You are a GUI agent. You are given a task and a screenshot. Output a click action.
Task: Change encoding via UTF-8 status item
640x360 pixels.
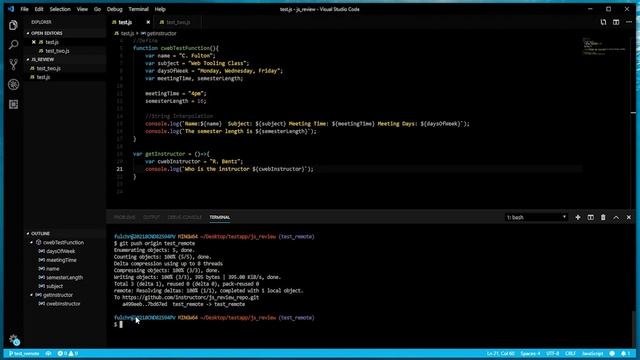(552, 353)
